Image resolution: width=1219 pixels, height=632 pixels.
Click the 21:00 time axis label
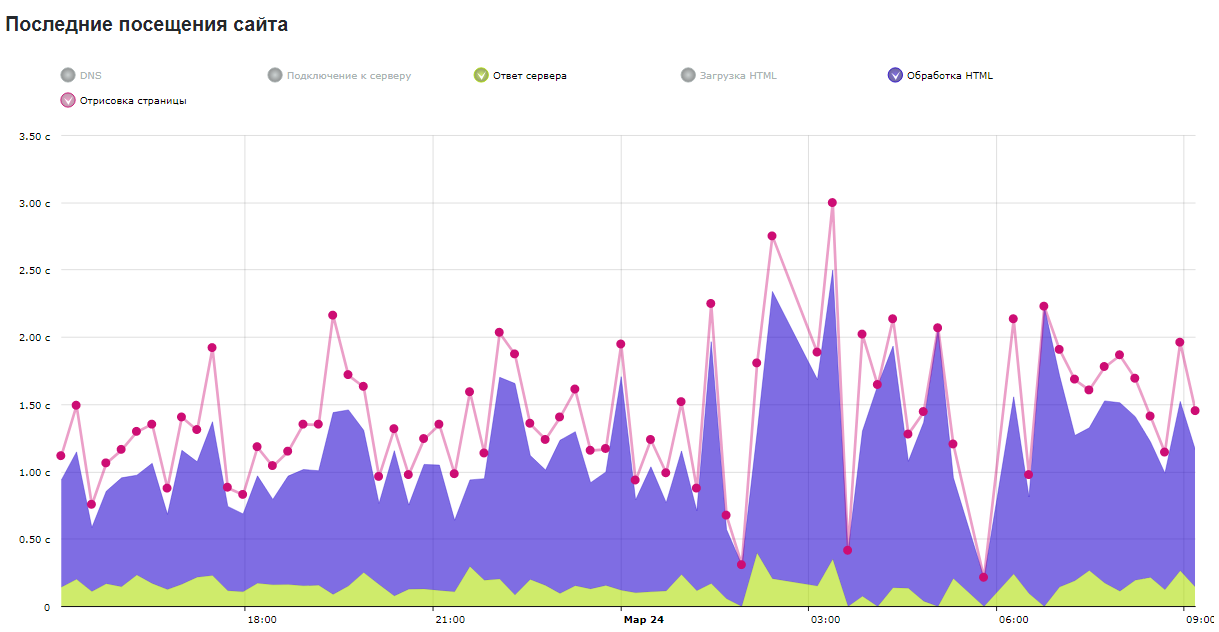(x=450, y=620)
